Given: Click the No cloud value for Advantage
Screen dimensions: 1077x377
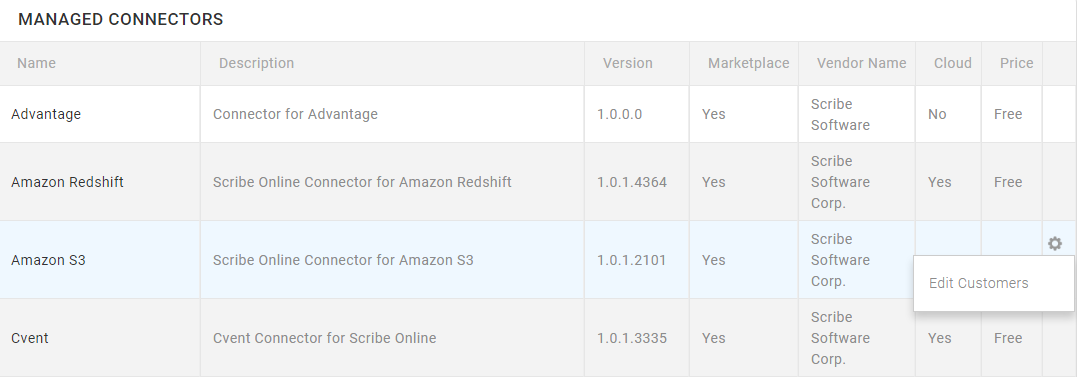Looking at the screenshot, I should (937, 114).
